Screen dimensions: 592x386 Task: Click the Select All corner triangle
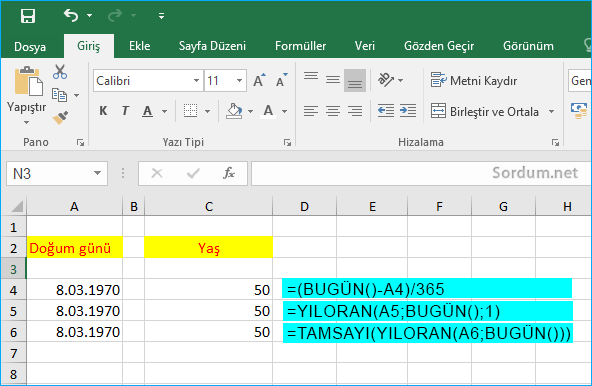click(16, 207)
